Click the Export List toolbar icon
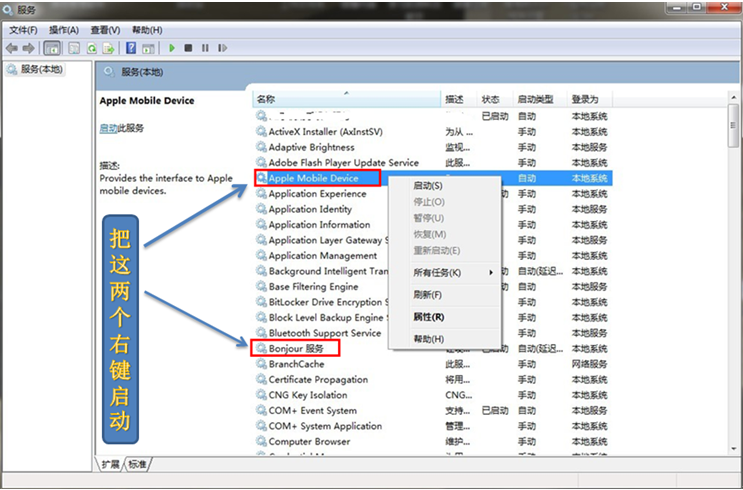Viewport: 743px width, 490px height. (x=109, y=48)
